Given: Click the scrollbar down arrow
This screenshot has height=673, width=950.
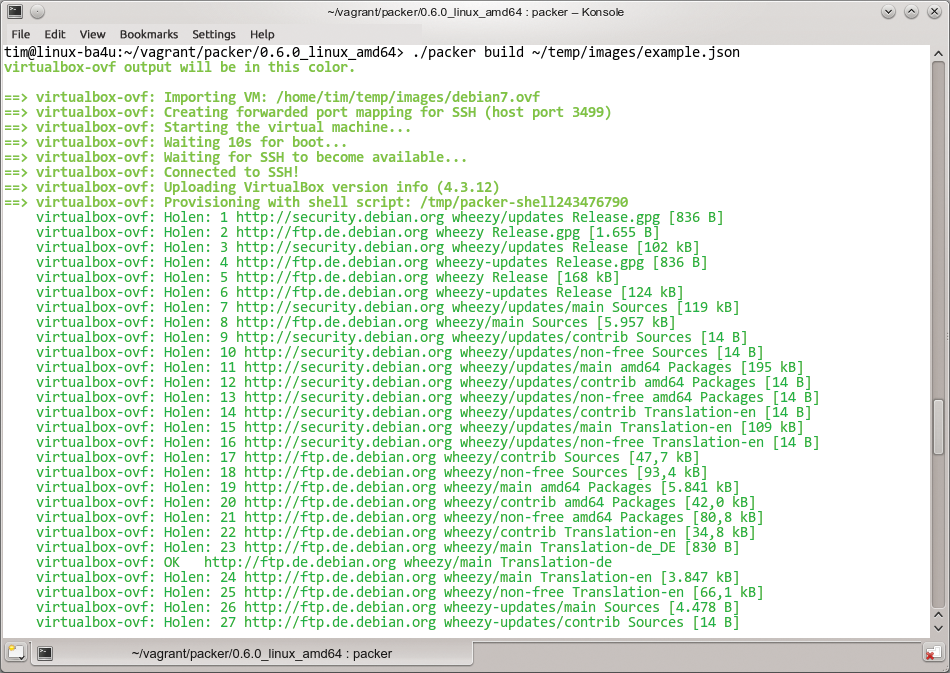Looking at the screenshot, I should 938,630.
